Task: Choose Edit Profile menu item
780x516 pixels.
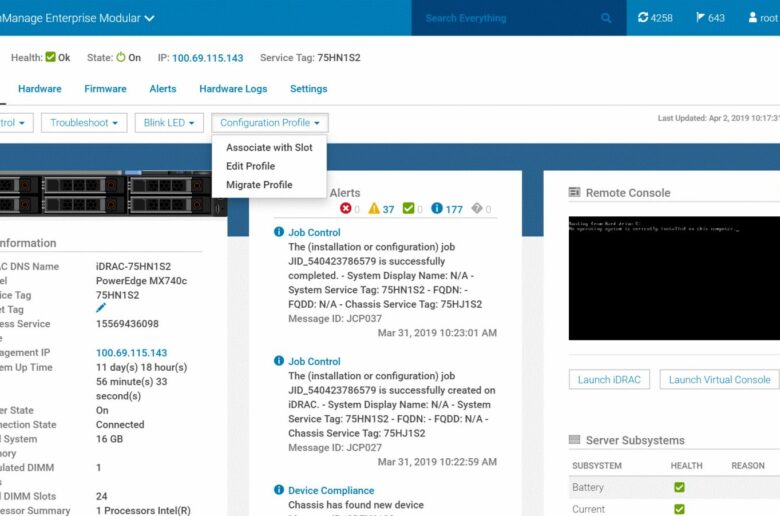Action: coord(251,166)
